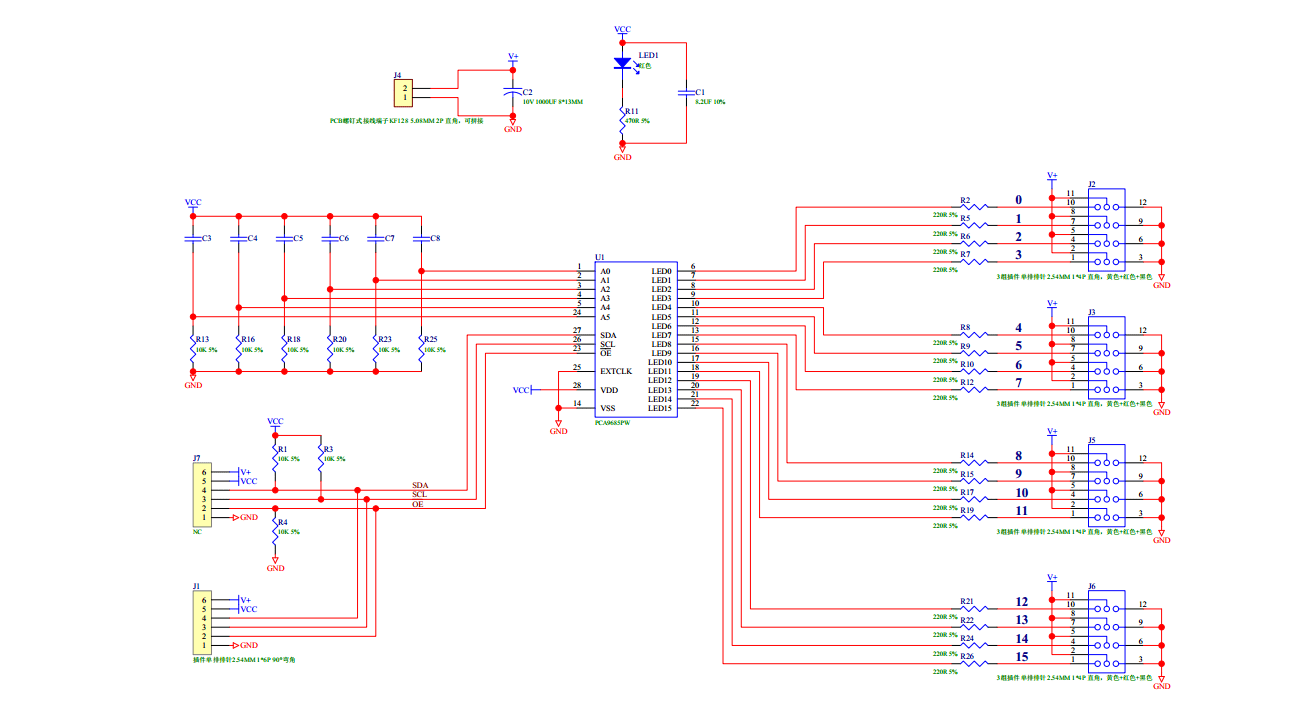Click the OE net label near J7 wires
Viewport: 1300px width, 721px height.
tap(418, 504)
